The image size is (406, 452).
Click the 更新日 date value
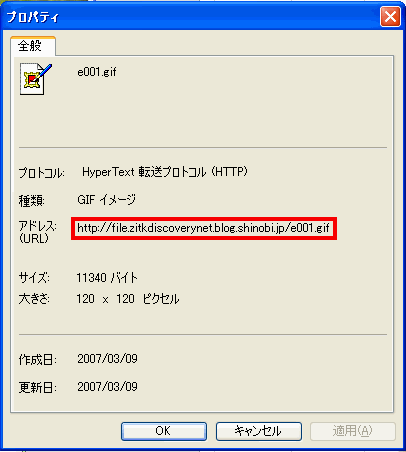pos(107,387)
